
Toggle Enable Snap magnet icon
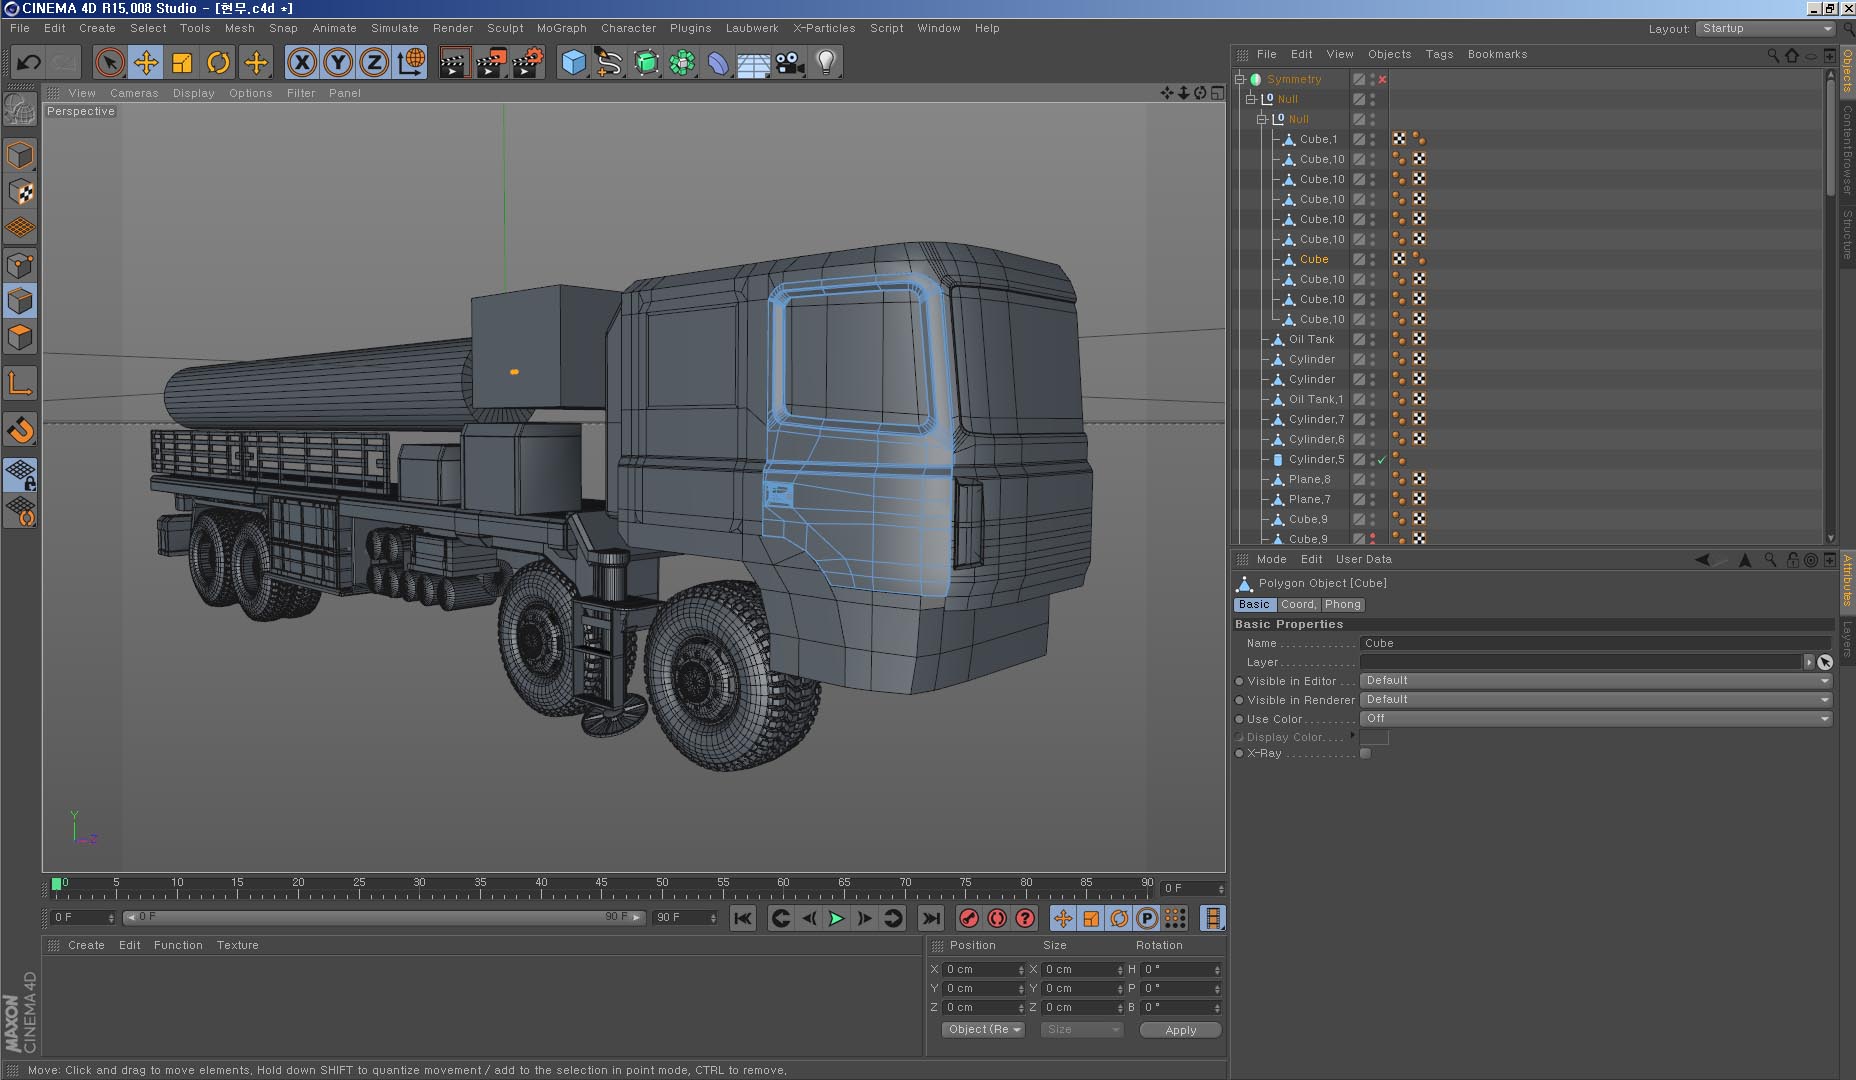(20, 430)
